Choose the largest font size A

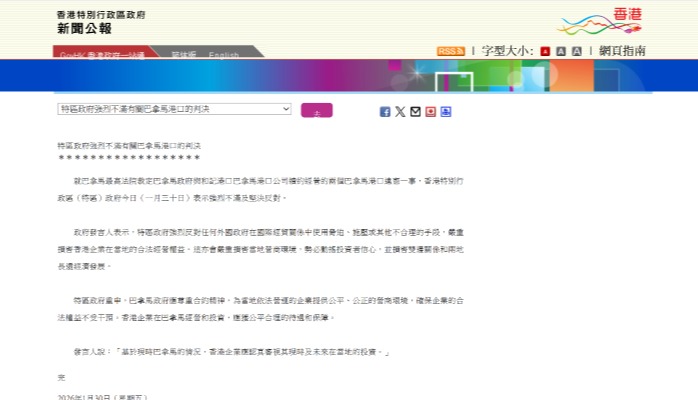pyautogui.click(x=577, y=51)
